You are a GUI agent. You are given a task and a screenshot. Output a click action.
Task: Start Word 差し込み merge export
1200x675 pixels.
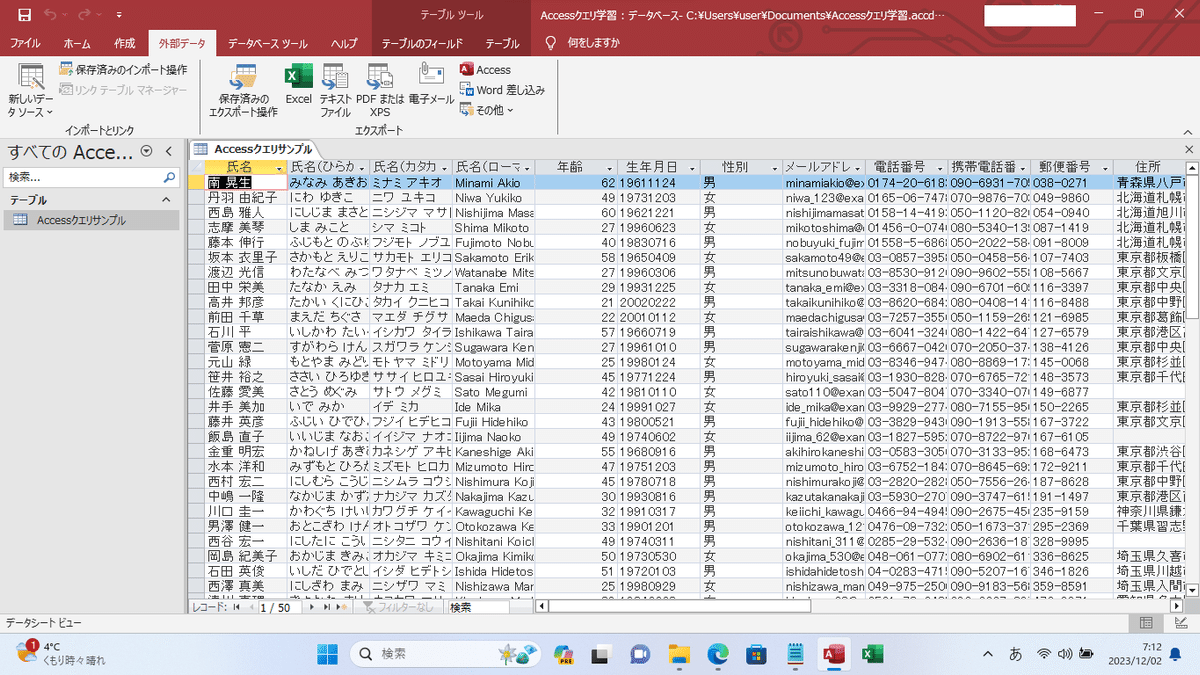click(502, 90)
